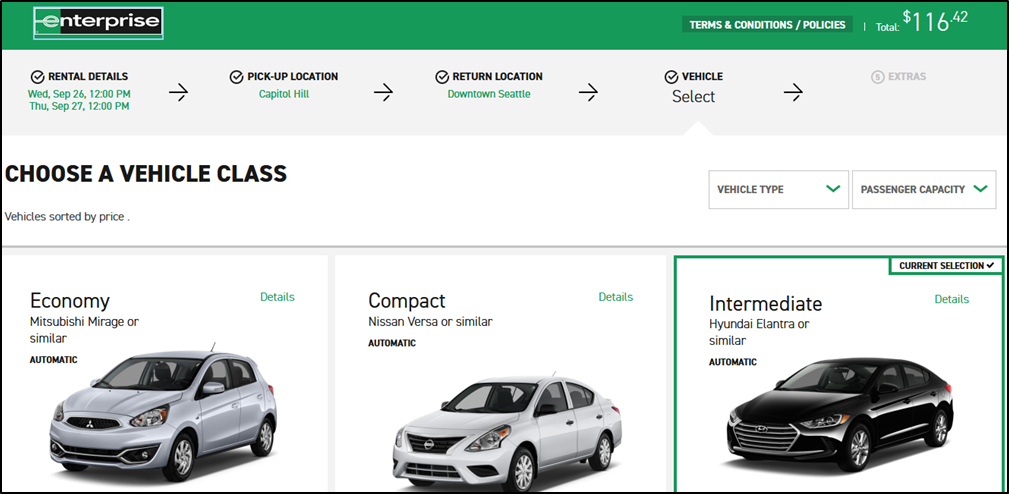
Task: Click the Vehicle step checkmark icon
Action: (x=671, y=77)
